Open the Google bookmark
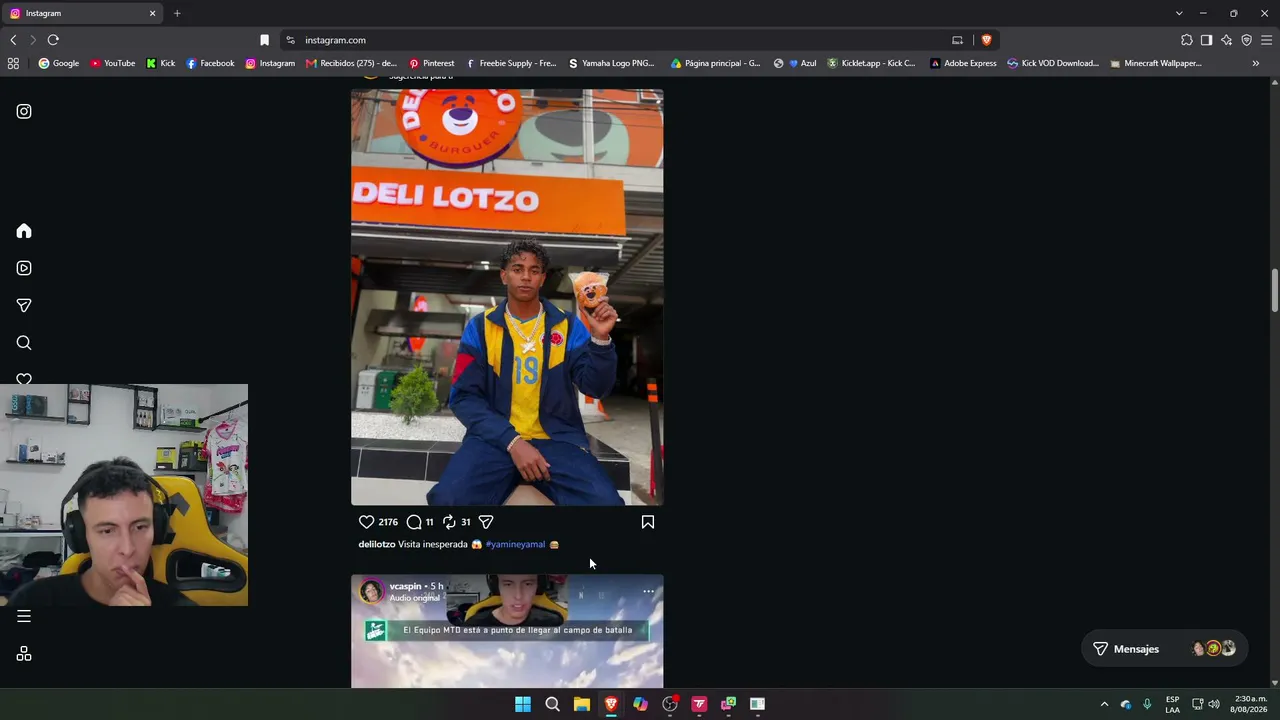This screenshot has height=720, width=1280. click(58, 63)
